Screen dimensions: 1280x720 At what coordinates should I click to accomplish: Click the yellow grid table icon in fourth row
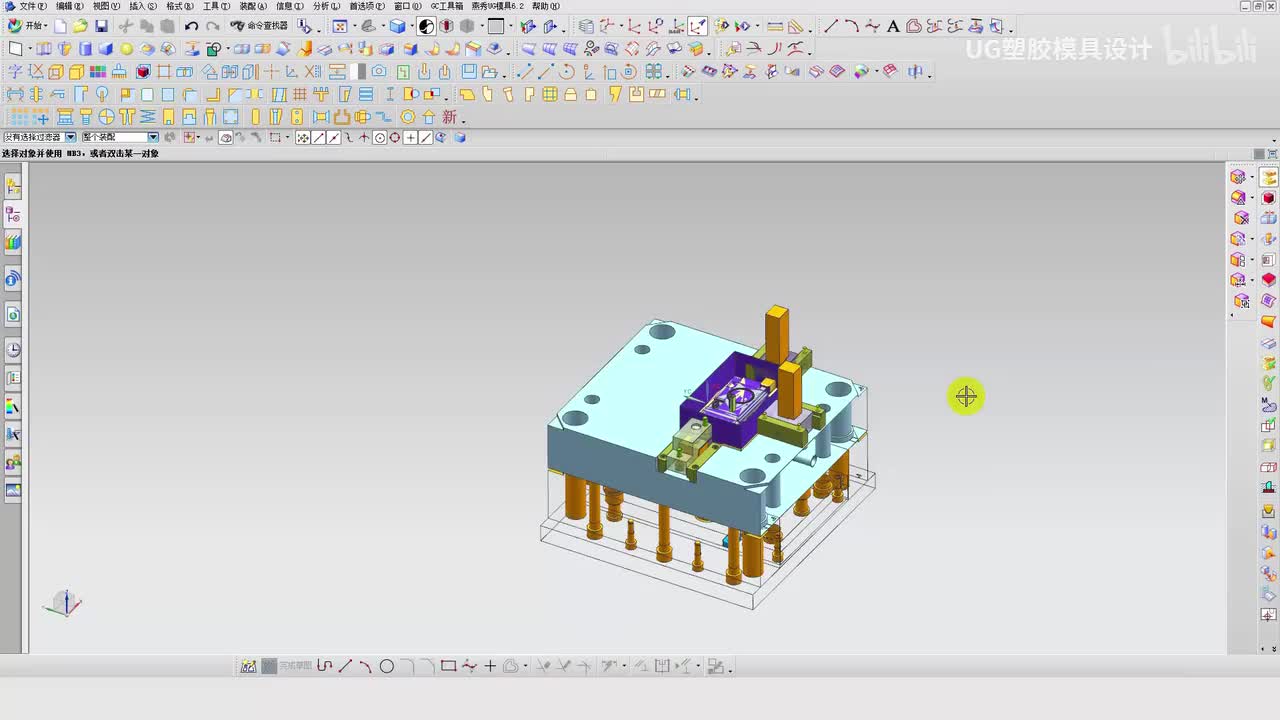[549, 95]
